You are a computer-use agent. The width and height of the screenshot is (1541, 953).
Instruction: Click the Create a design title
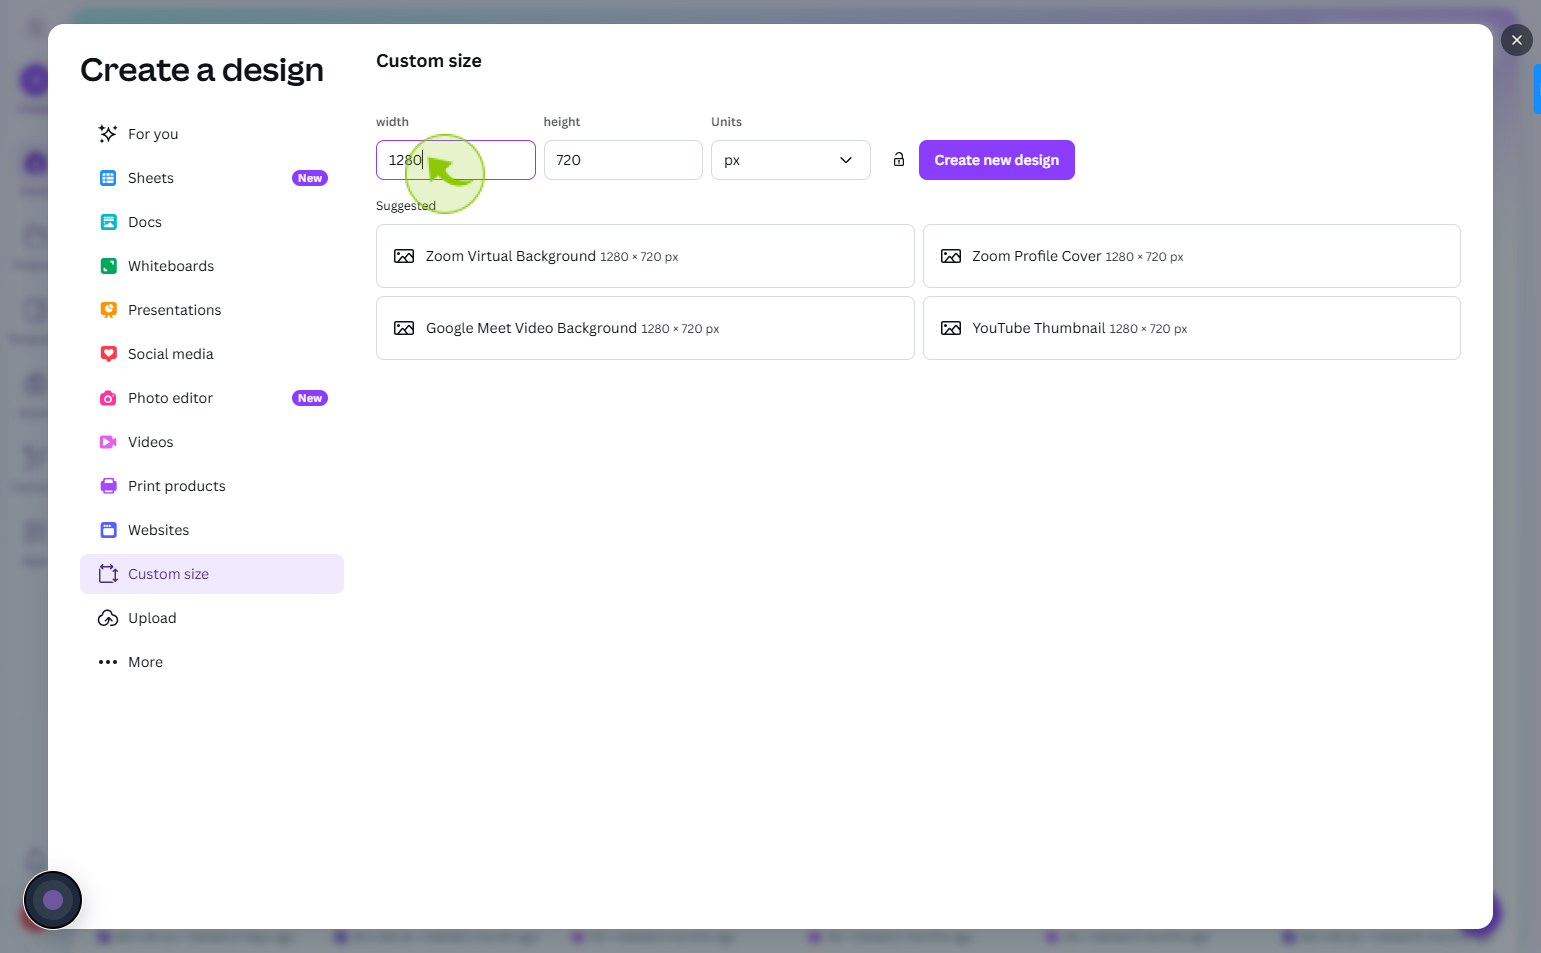point(202,70)
